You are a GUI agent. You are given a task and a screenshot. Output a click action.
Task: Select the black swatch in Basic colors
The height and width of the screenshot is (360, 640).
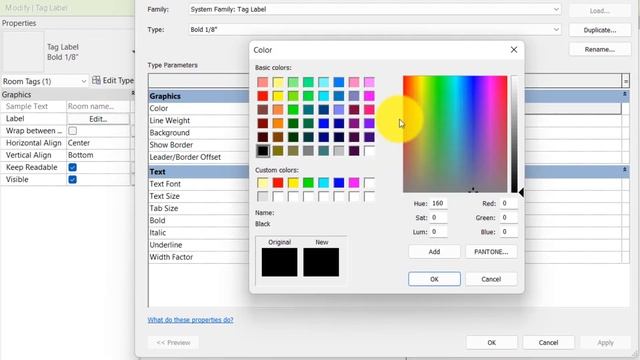click(x=263, y=151)
